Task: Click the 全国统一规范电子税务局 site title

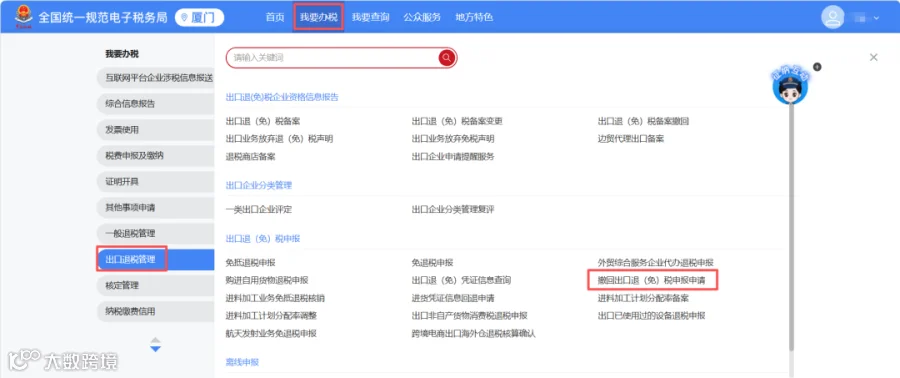Action: 103,17
